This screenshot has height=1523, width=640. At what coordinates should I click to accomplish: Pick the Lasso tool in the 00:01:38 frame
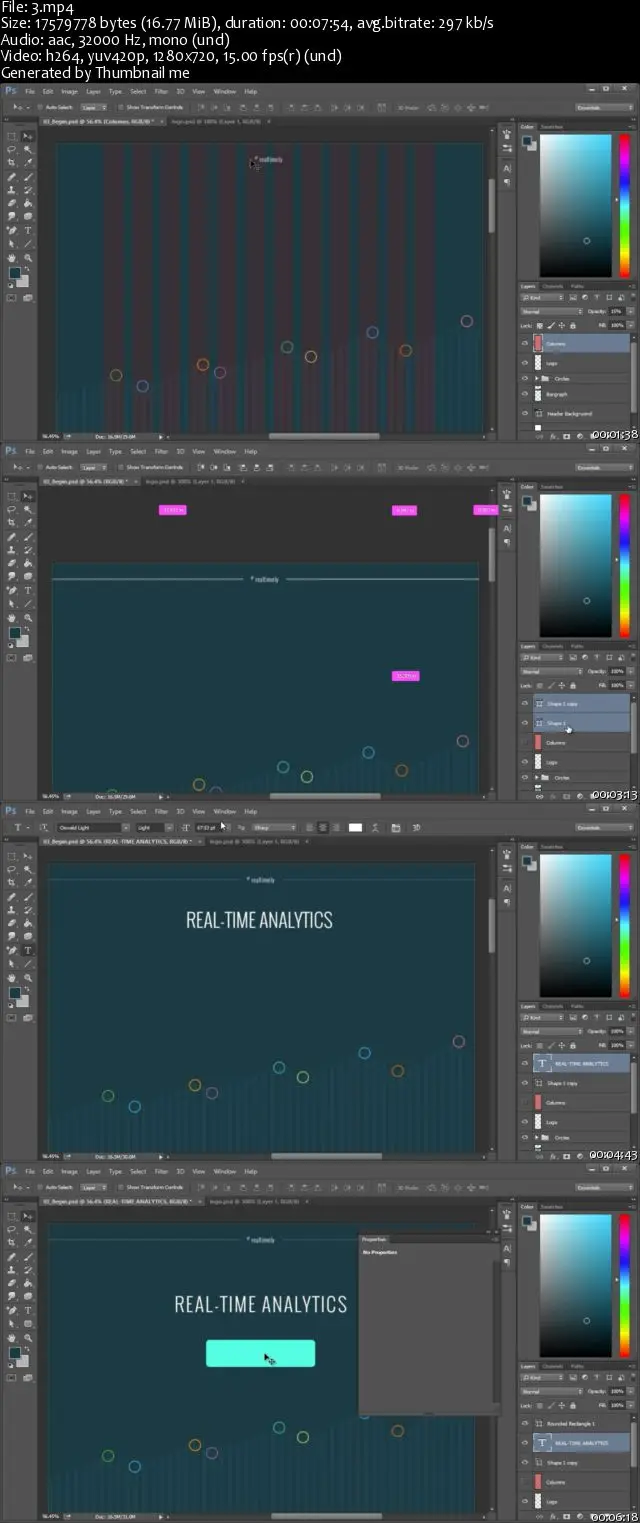pos(11,150)
